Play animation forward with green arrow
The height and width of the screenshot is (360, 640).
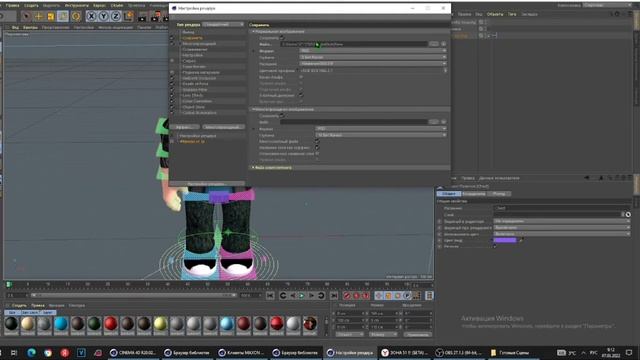pos(302,296)
